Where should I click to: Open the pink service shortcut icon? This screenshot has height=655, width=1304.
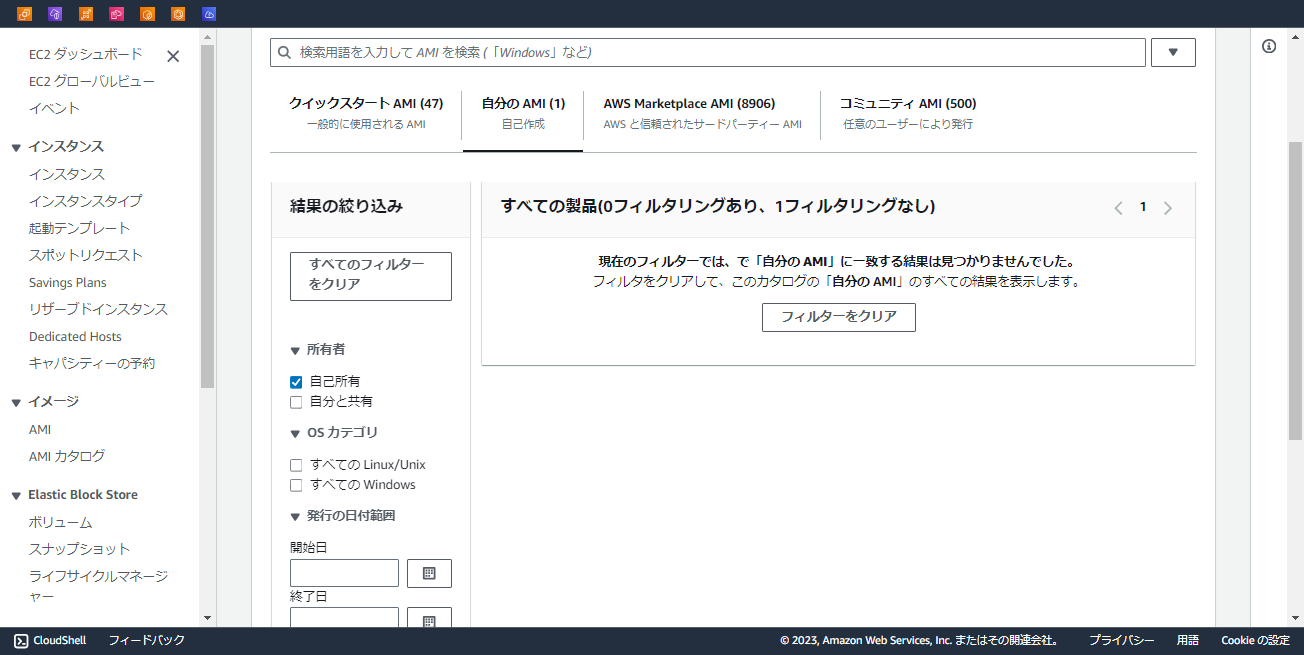(117, 14)
